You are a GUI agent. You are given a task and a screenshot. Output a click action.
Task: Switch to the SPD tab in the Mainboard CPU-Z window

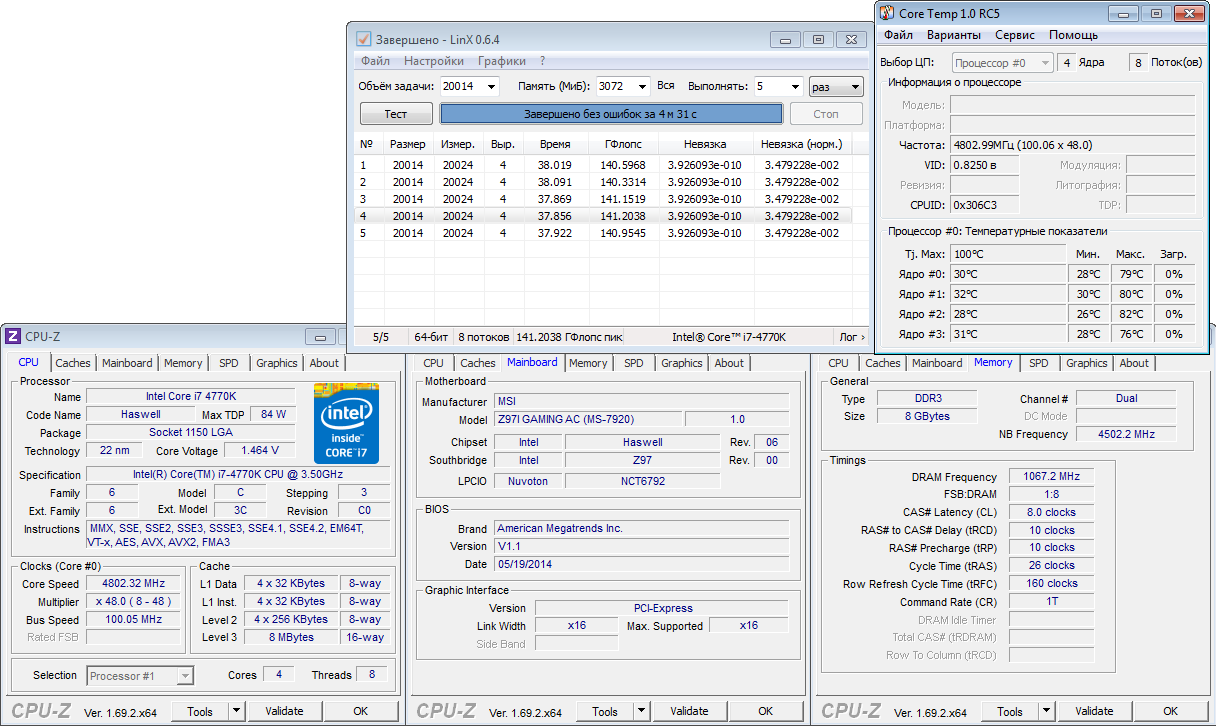click(x=634, y=363)
